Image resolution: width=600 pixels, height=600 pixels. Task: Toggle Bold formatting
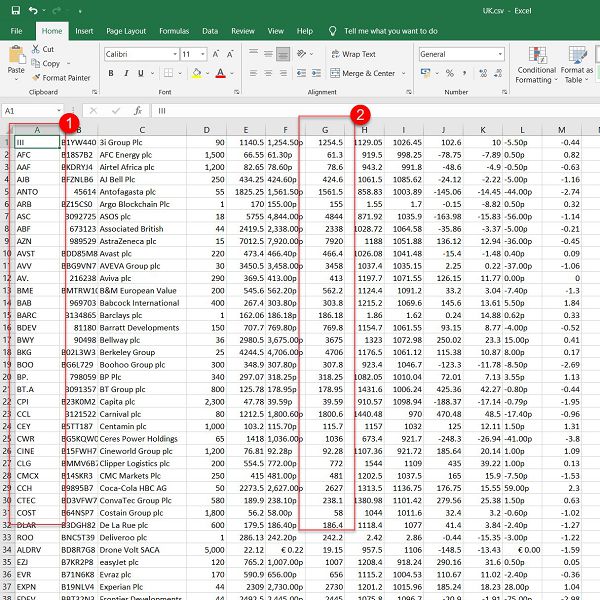pos(111,73)
